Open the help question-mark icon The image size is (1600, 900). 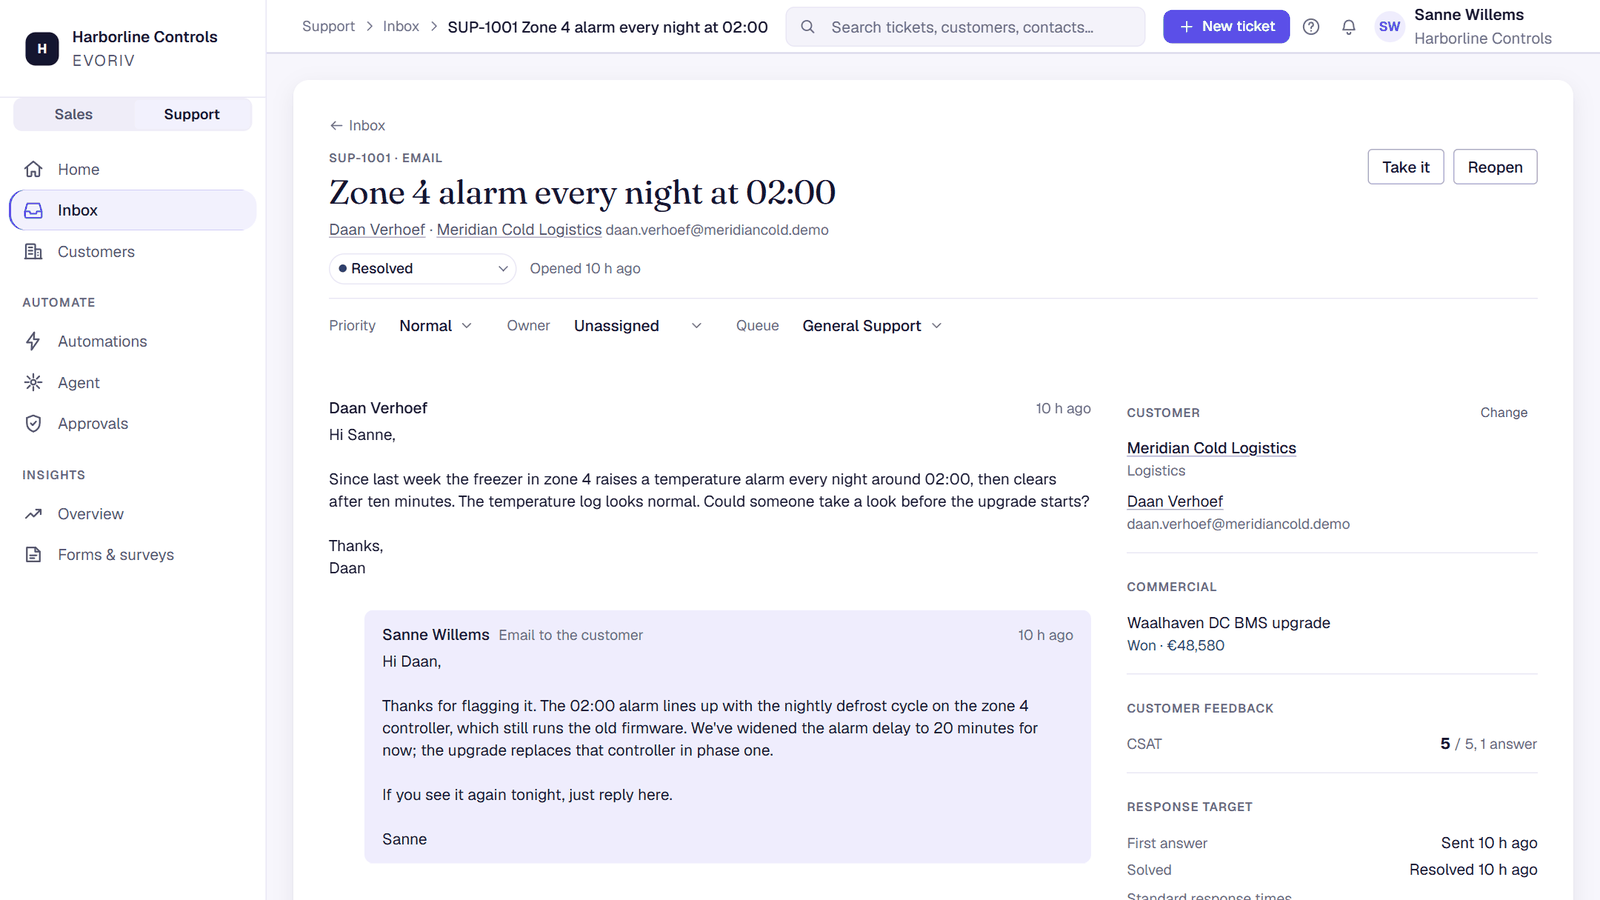[x=1311, y=27]
